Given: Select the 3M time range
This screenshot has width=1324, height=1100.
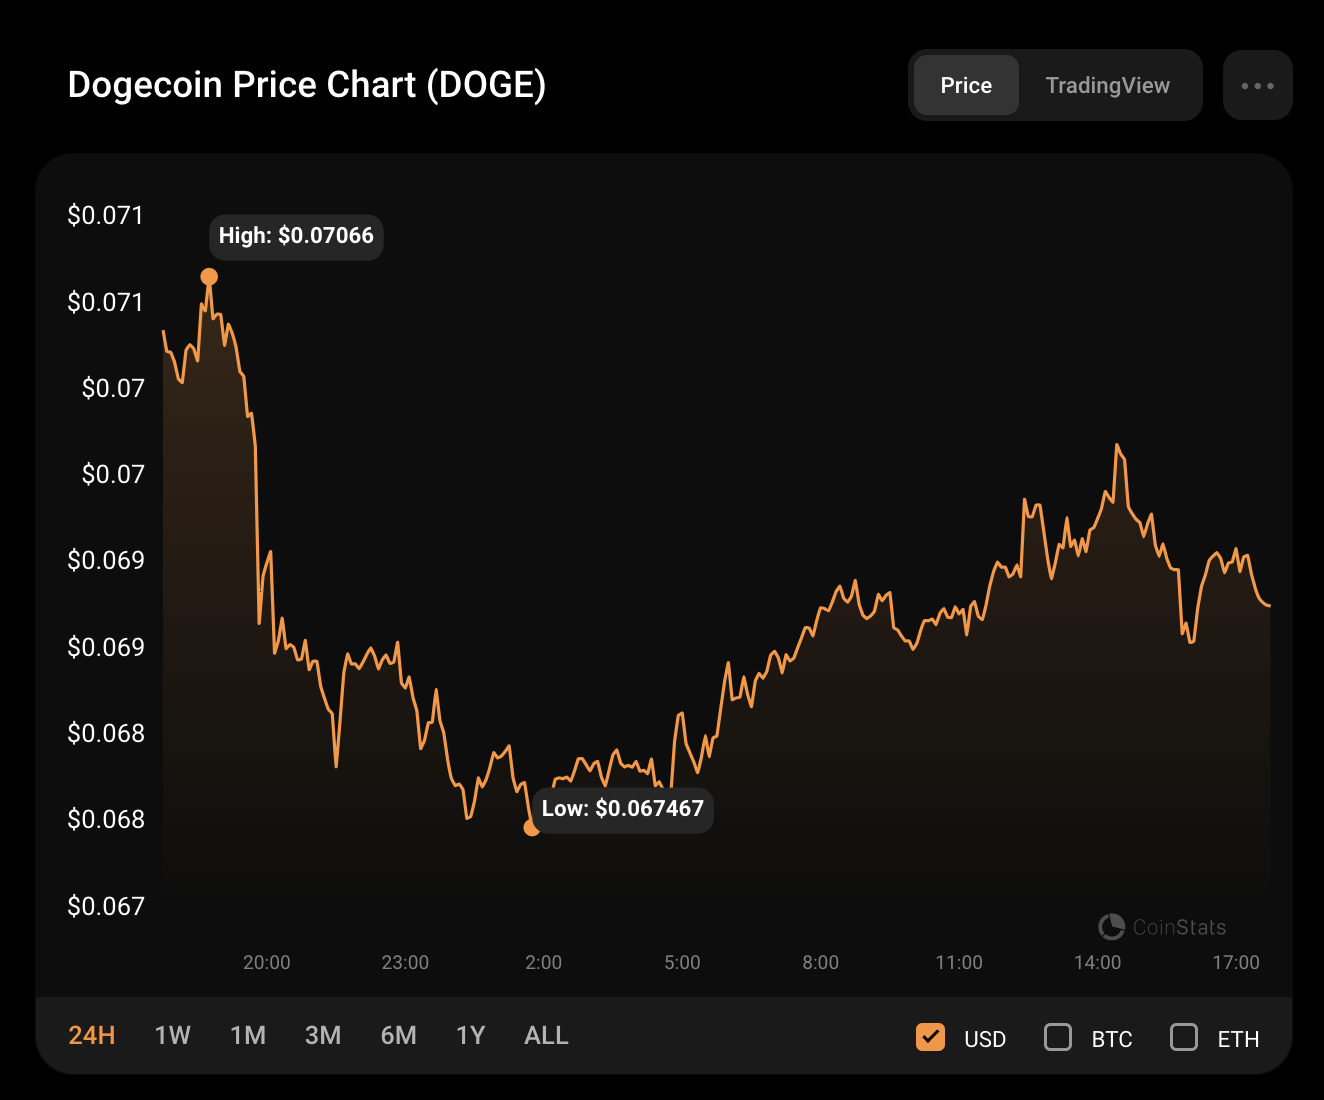Looking at the screenshot, I should pos(323,1036).
